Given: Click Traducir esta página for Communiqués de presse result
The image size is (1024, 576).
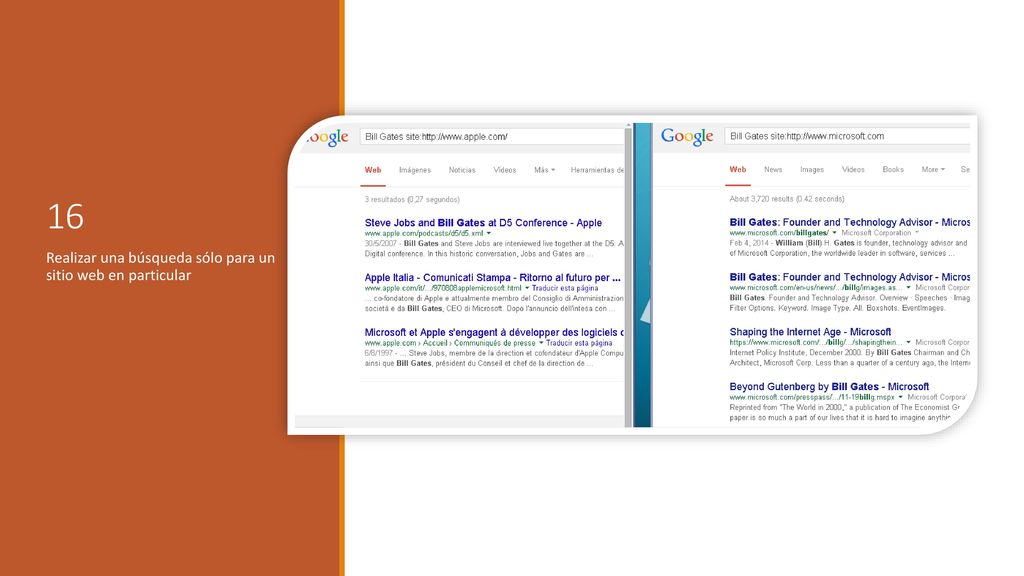Looking at the screenshot, I should tap(579, 343).
